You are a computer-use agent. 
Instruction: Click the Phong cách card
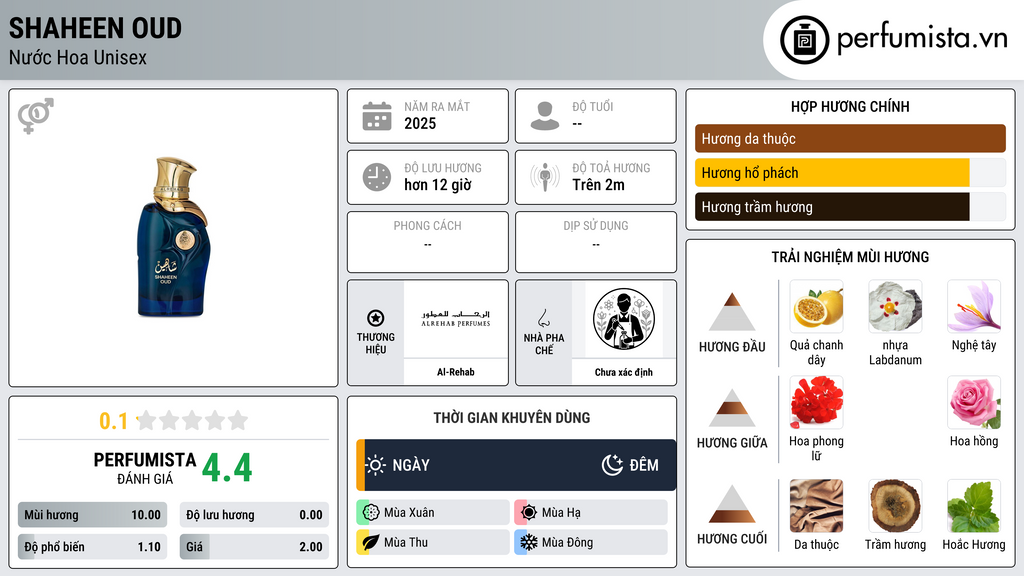[428, 242]
